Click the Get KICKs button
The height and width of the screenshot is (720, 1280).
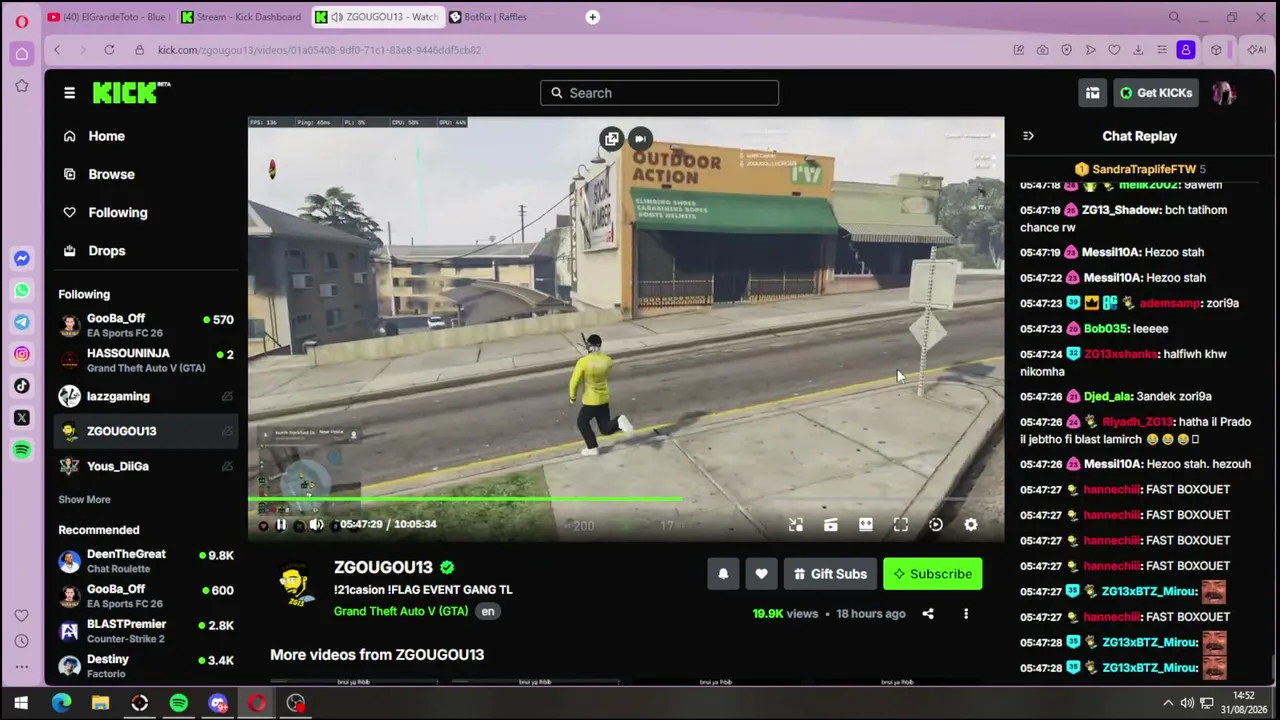(1156, 93)
